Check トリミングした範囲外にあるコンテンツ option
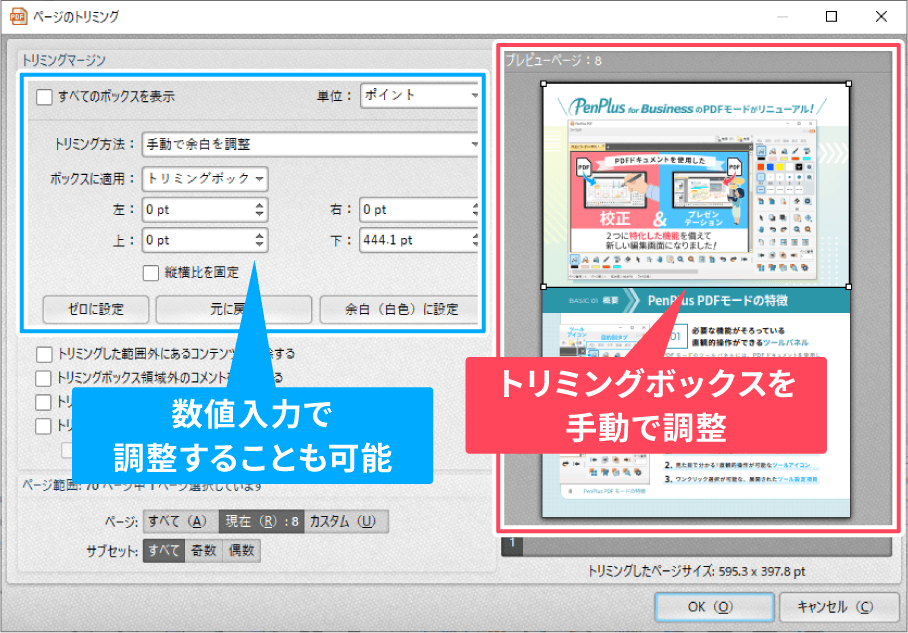Viewport: 908px width, 633px height. tap(44, 354)
